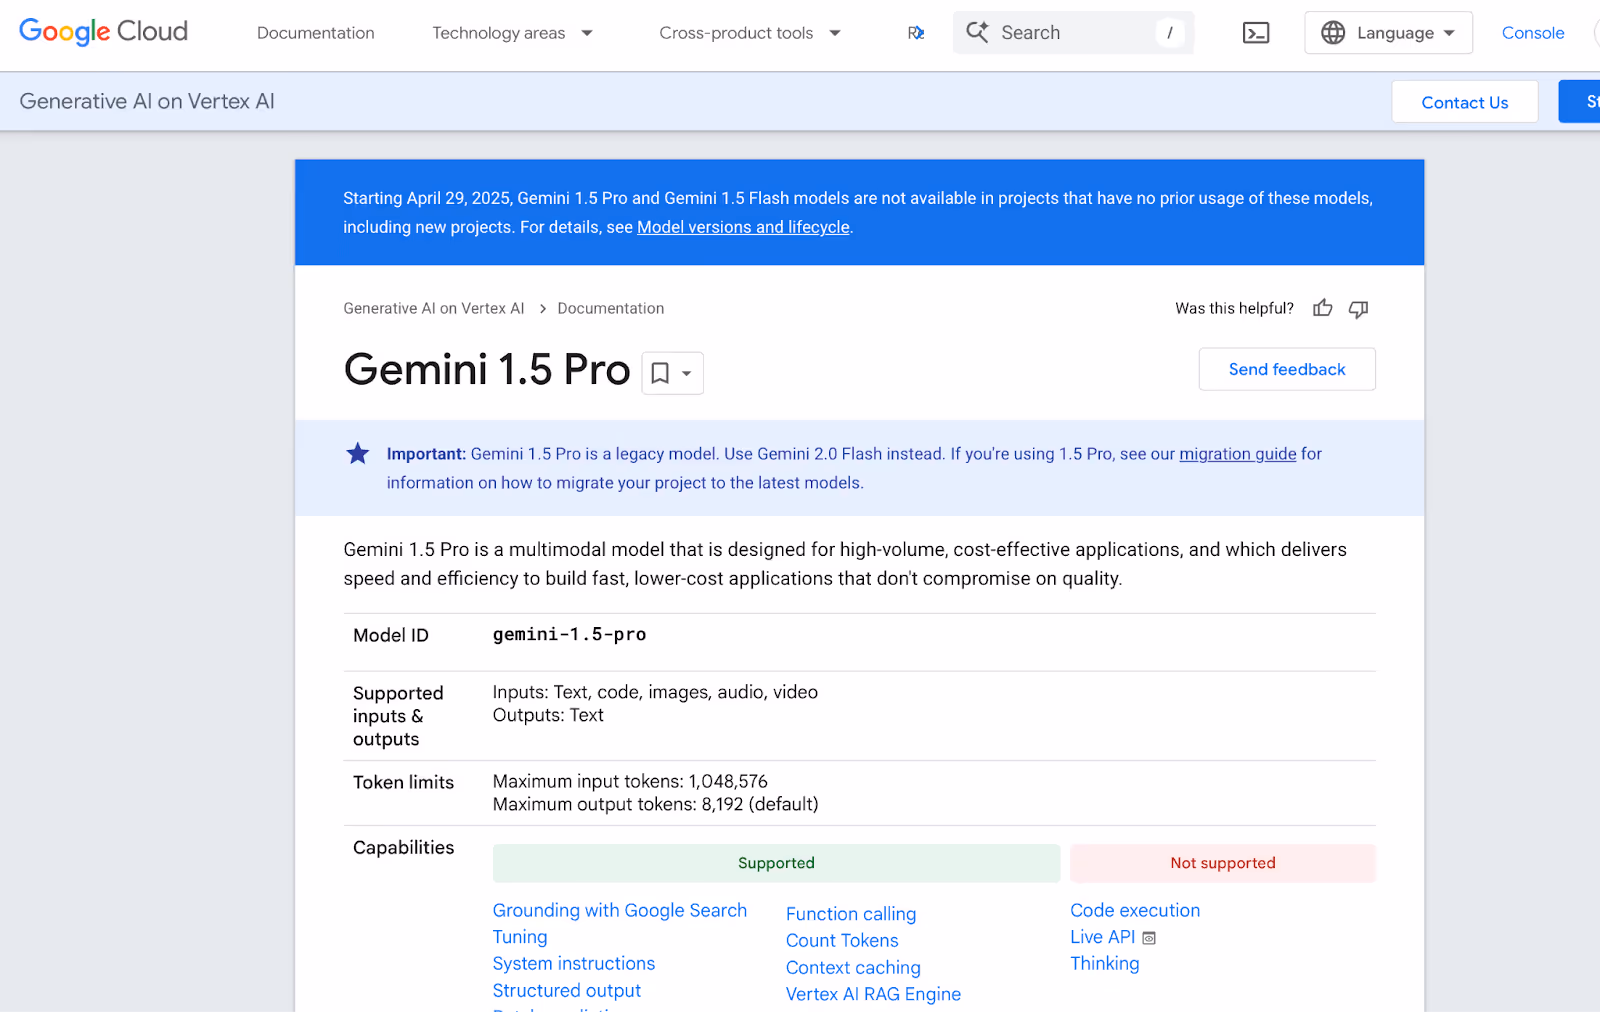Click the globe icon next to Language
The image size is (1600, 1012).
coord(1332,32)
